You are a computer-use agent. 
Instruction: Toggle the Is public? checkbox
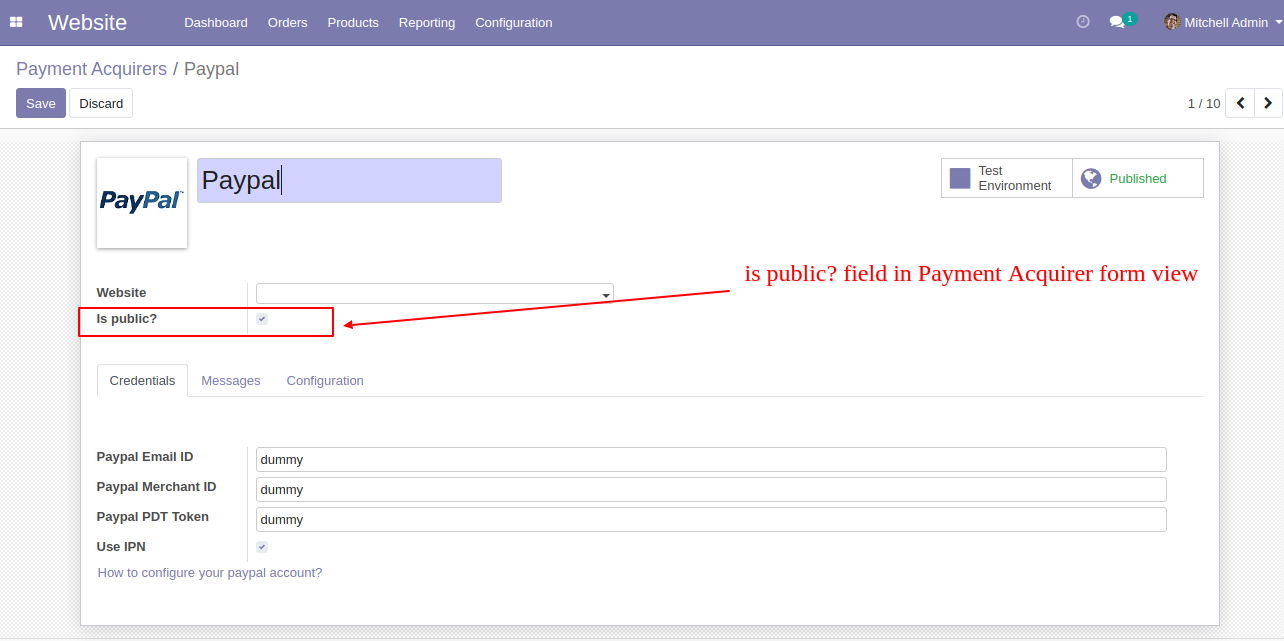(x=262, y=319)
